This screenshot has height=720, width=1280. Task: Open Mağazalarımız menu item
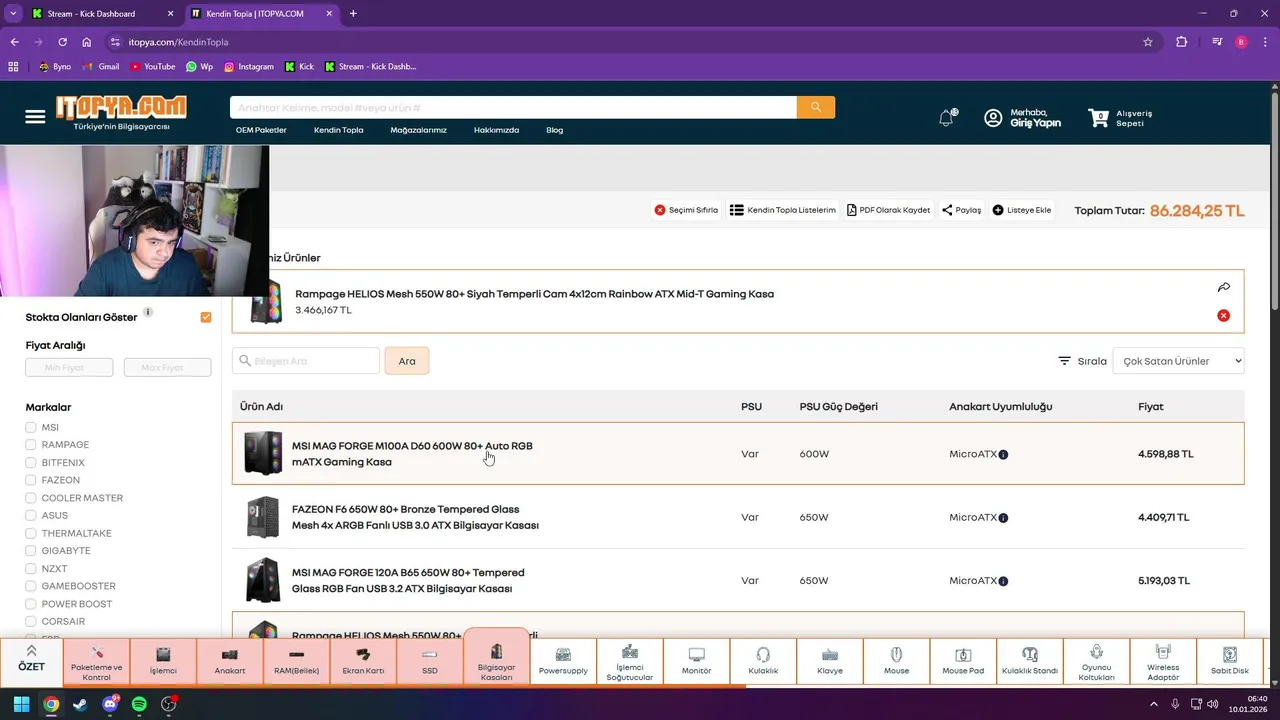coord(418,130)
